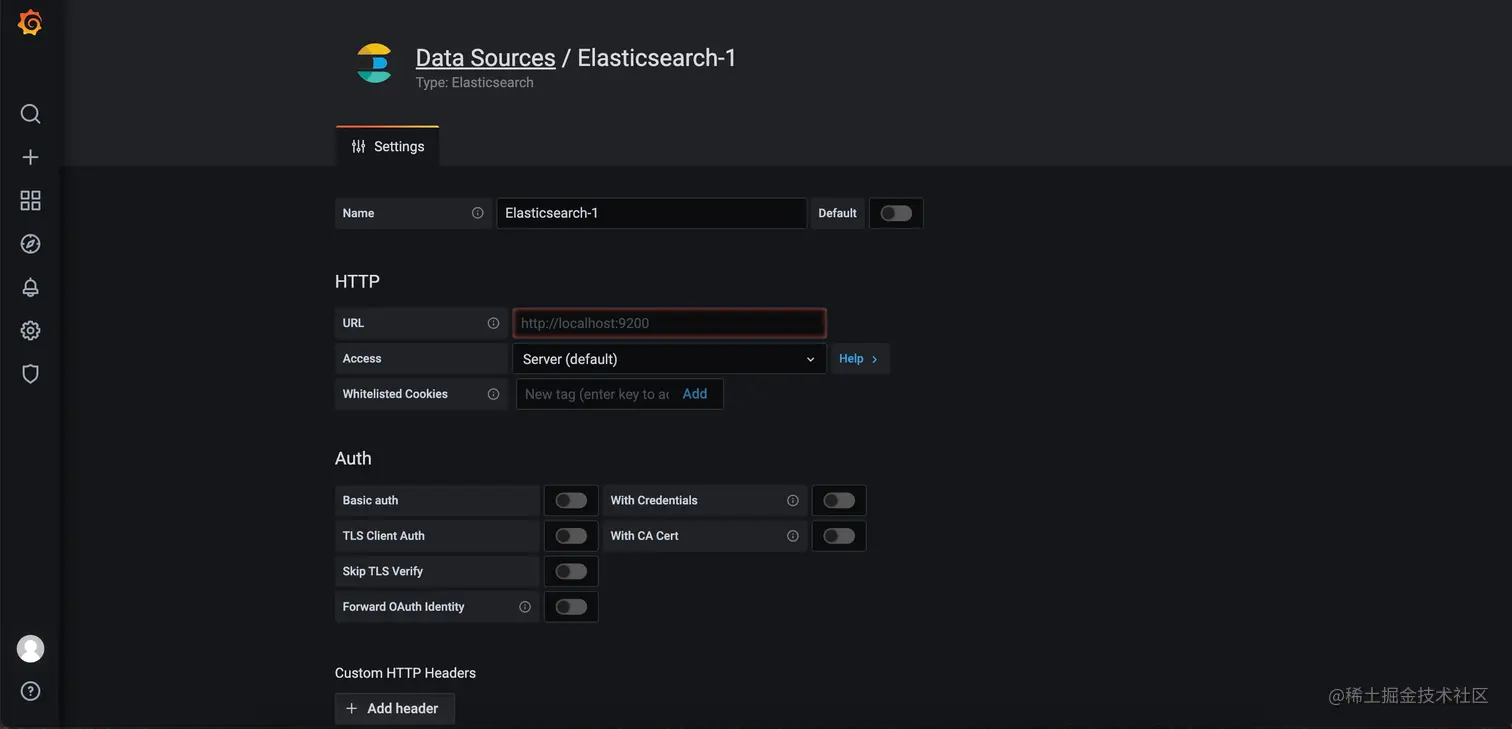Open the search magnifier in sidebar
Viewport: 1512px width, 729px height.
(x=30, y=114)
